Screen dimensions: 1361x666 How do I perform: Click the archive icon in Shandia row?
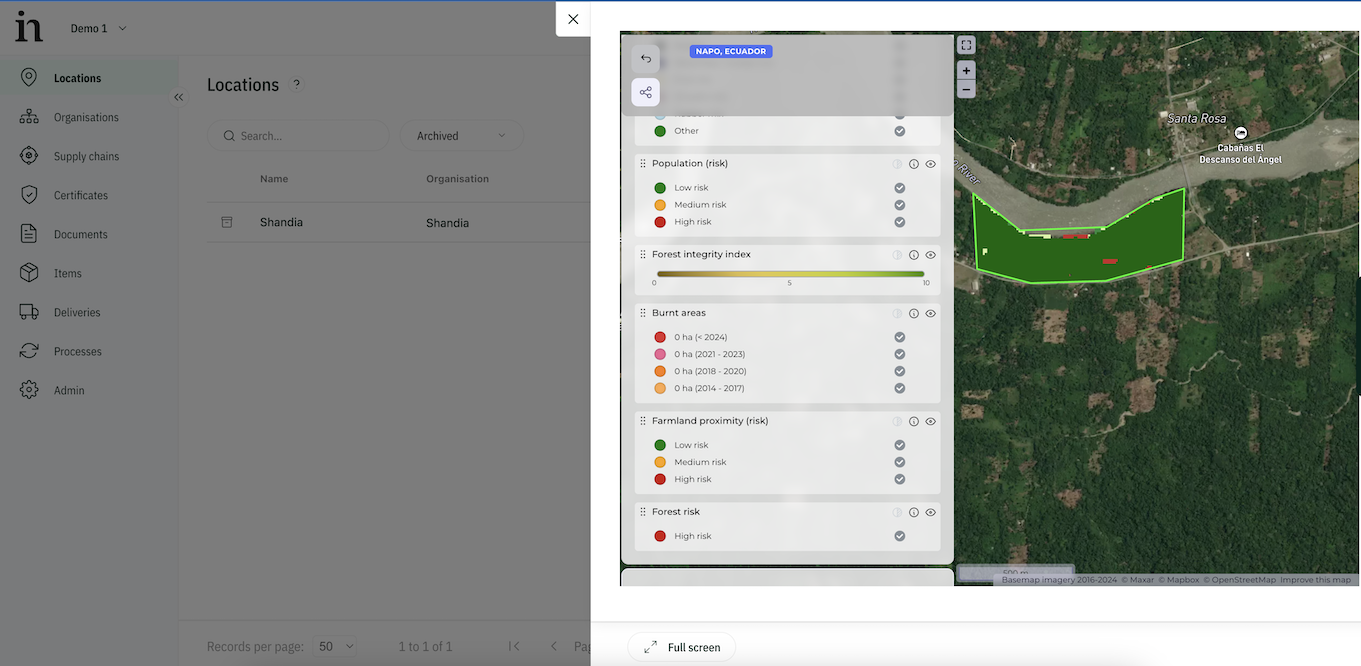[x=227, y=222]
